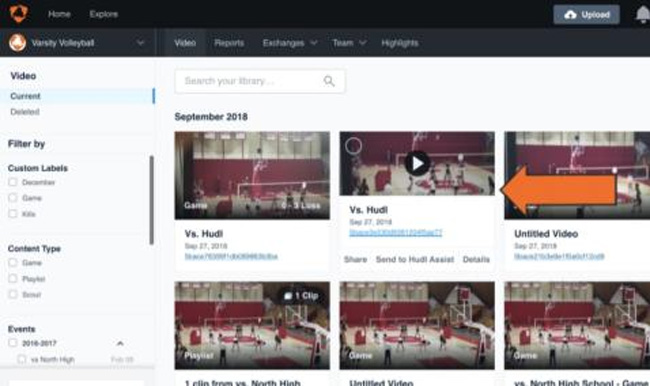Open the link under the first Vs. Hudl
The height and width of the screenshot is (386, 650).
231,256
